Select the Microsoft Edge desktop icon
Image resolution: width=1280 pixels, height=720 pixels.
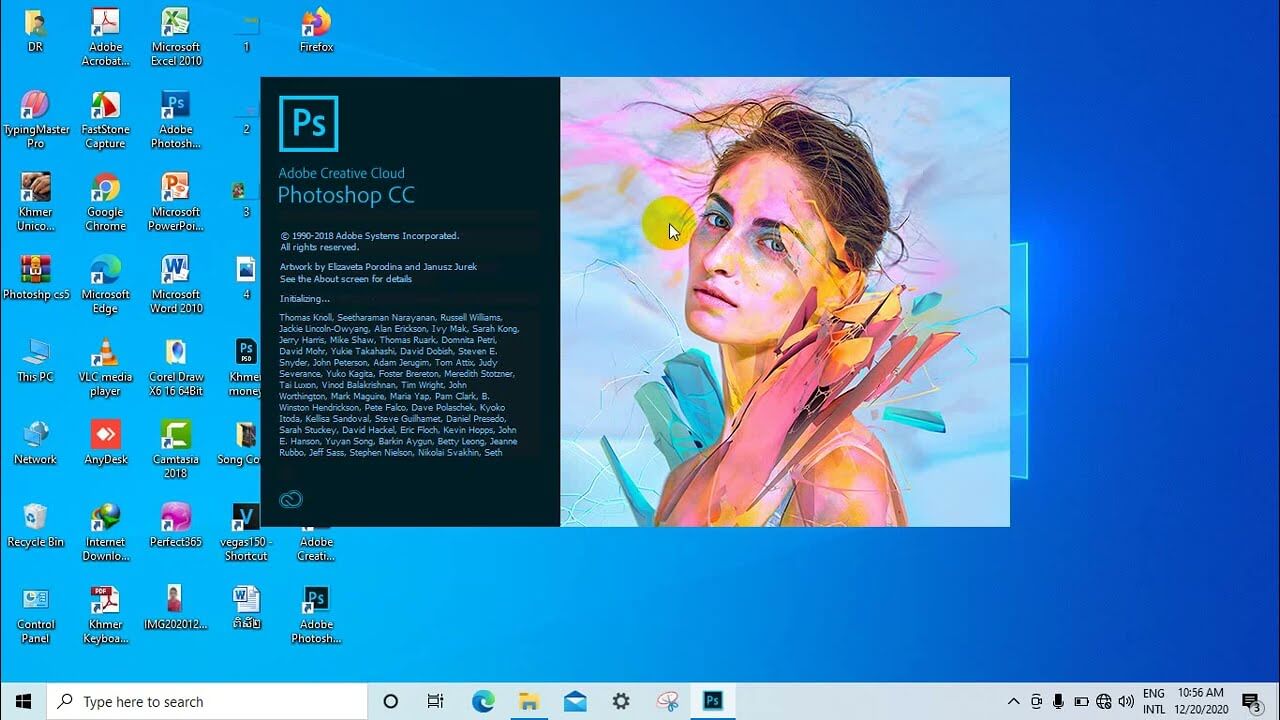(x=105, y=285)
